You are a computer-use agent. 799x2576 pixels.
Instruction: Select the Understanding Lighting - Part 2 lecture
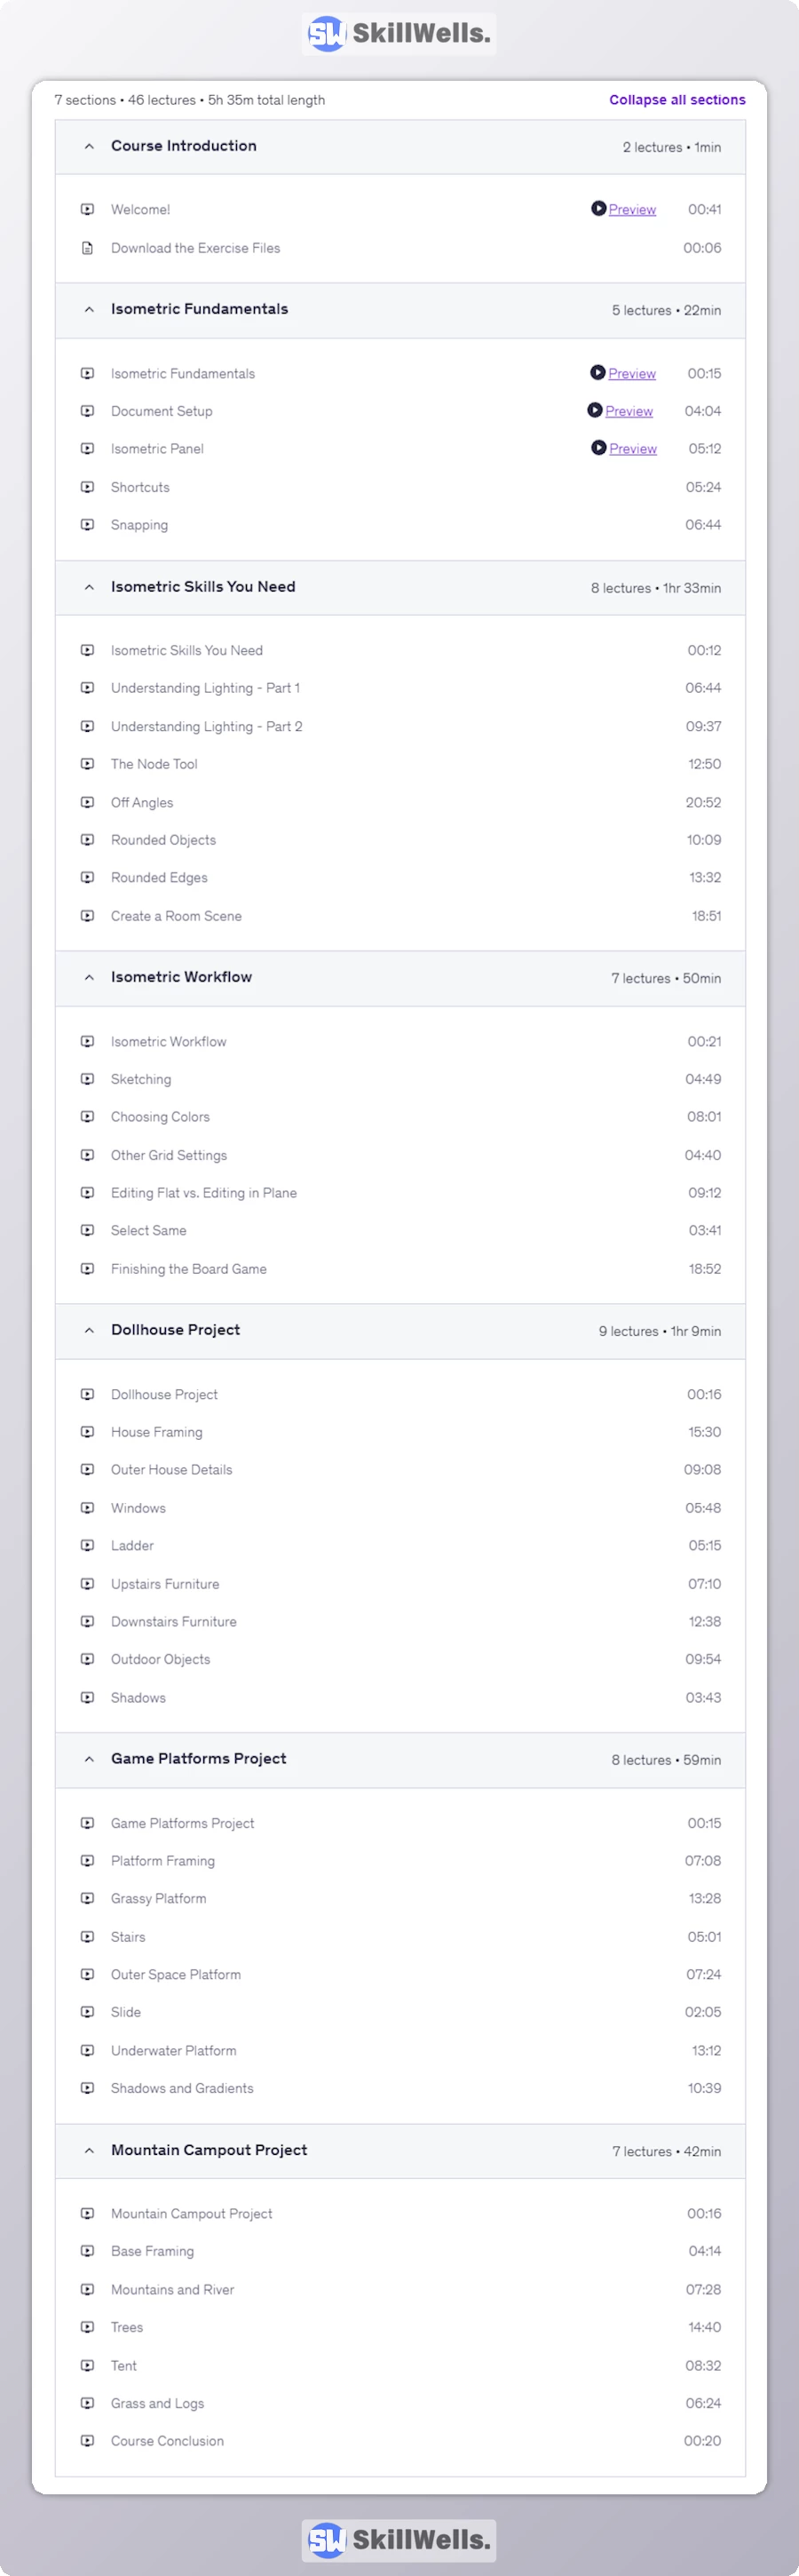tap(206, 726)
